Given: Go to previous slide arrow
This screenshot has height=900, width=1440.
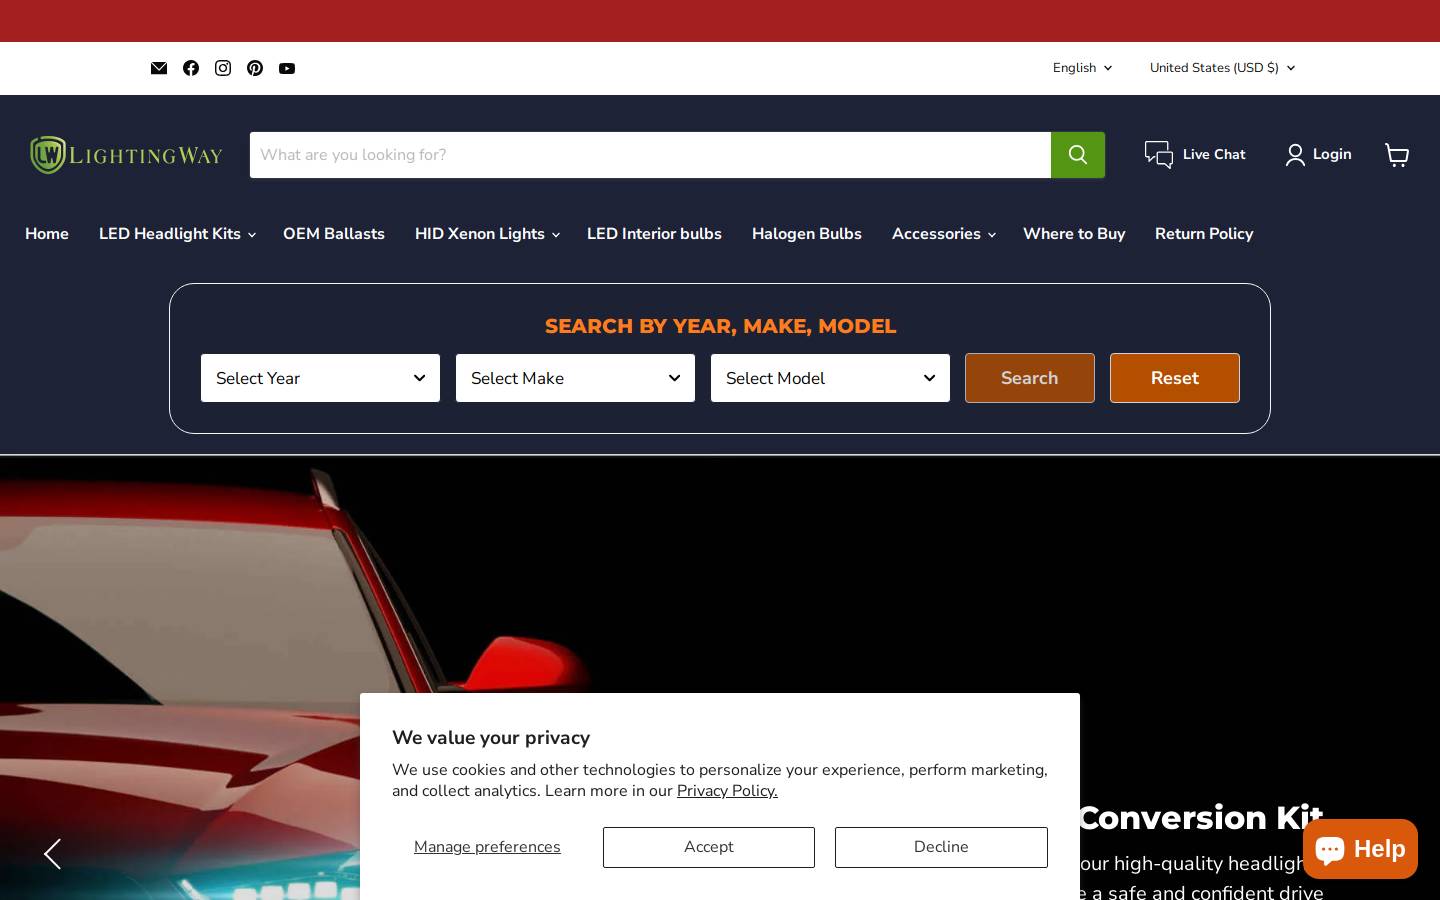Looking at the screenshot, I should pos(52,854).
